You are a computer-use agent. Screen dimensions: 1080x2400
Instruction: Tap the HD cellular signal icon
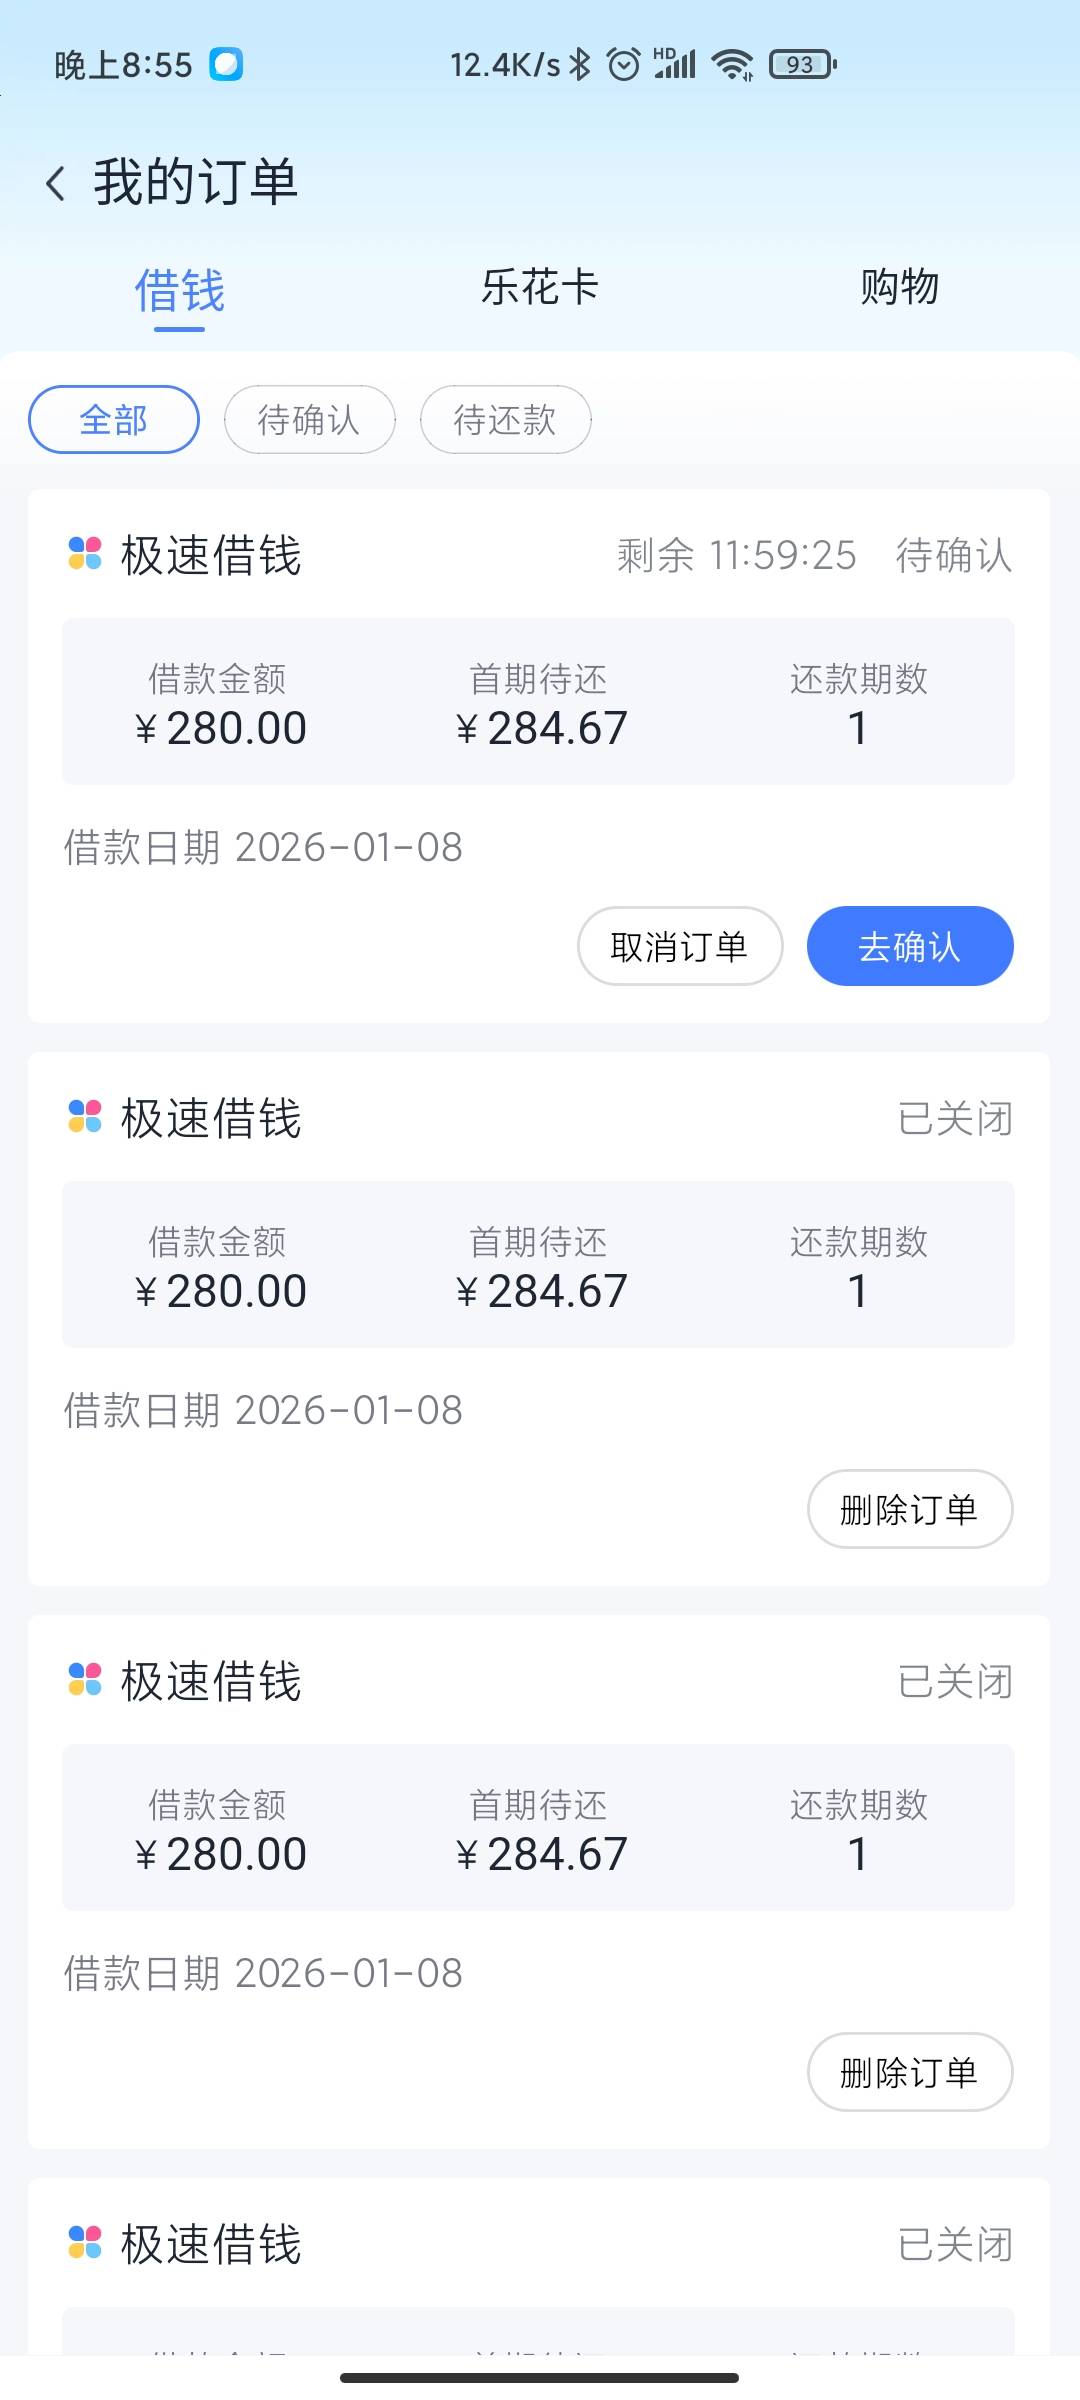[x=675, y=64]
